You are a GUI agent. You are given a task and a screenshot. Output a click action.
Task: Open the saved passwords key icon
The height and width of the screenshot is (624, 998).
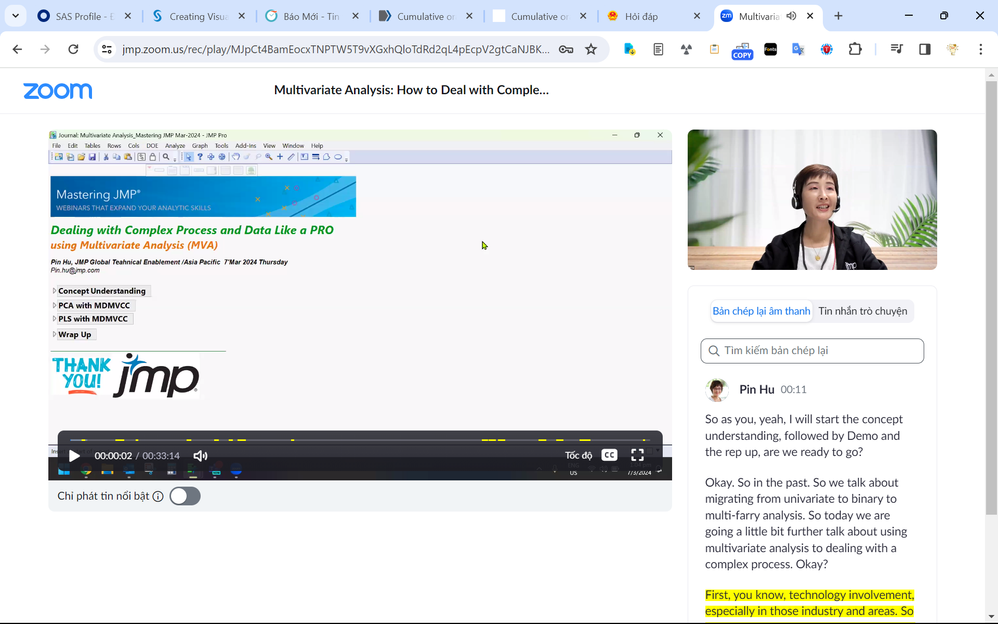point(566,49)
